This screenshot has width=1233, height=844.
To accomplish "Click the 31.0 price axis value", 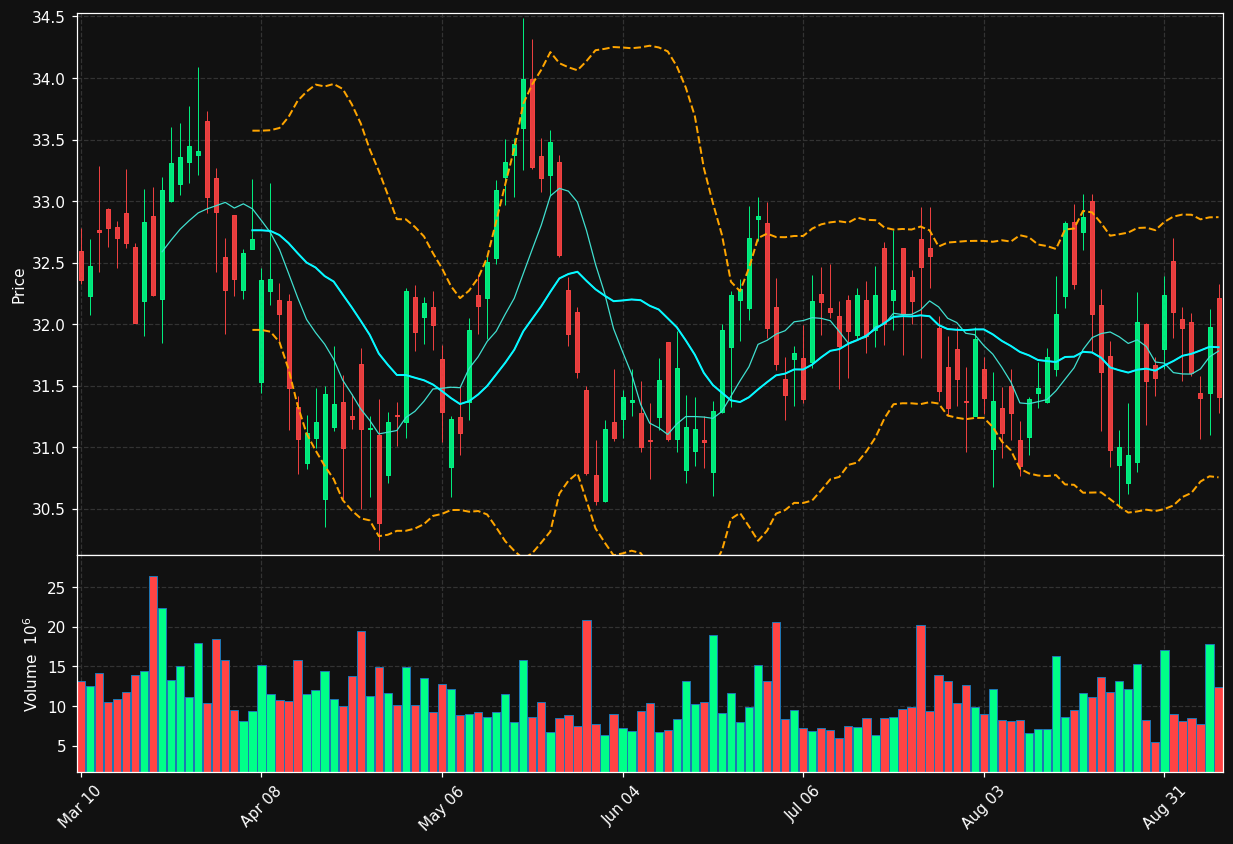I will click(x=48, y=448).
